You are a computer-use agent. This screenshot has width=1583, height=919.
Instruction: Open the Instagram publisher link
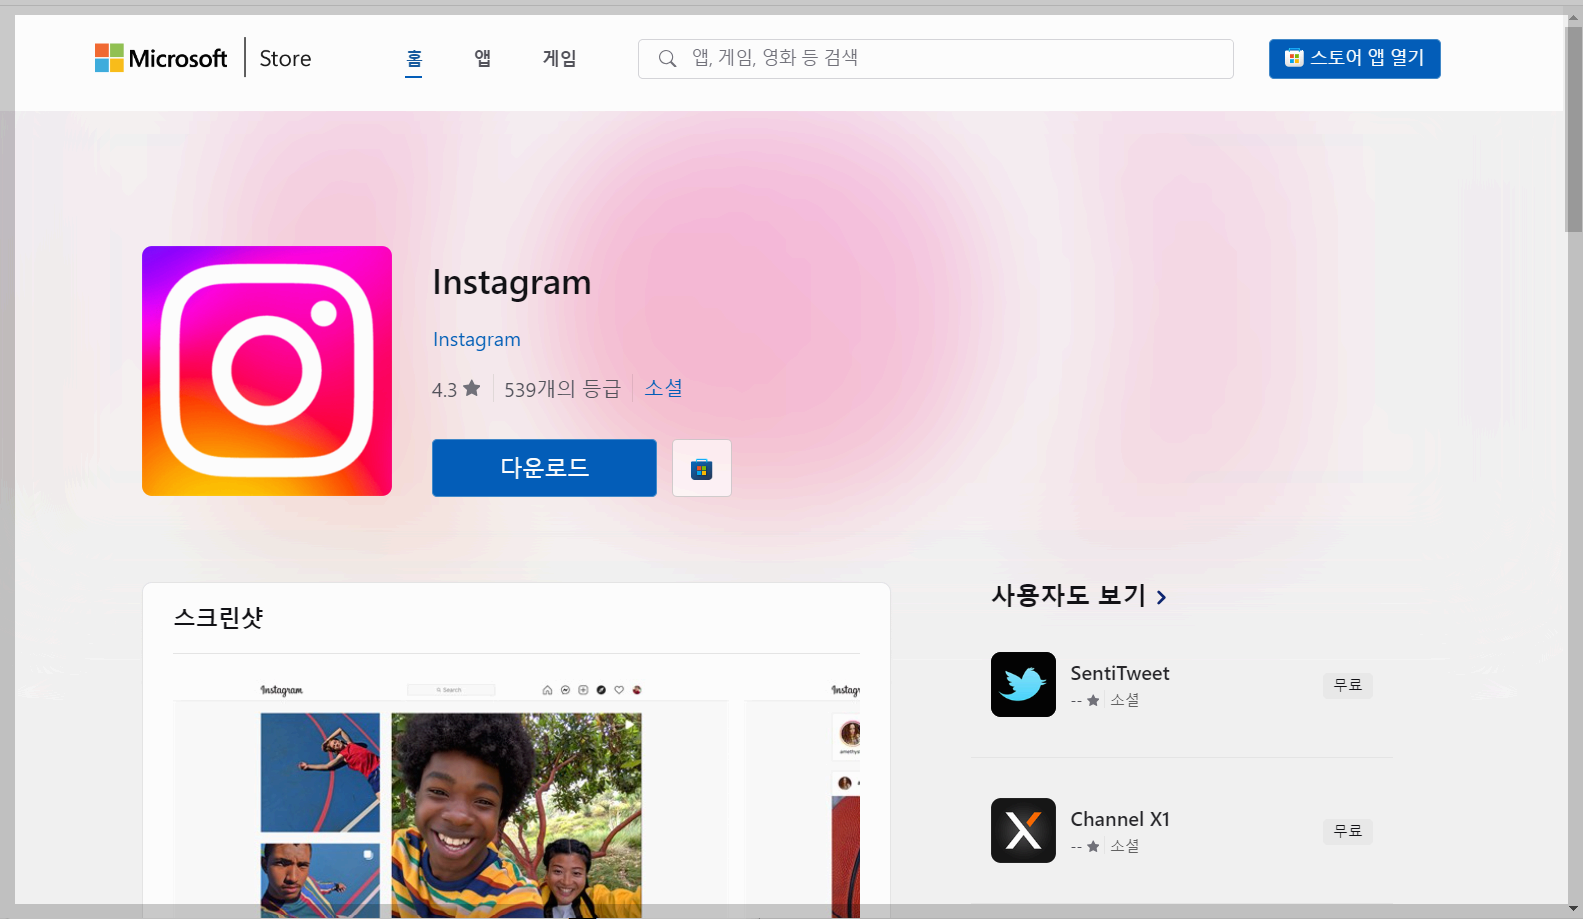(476, 339)
